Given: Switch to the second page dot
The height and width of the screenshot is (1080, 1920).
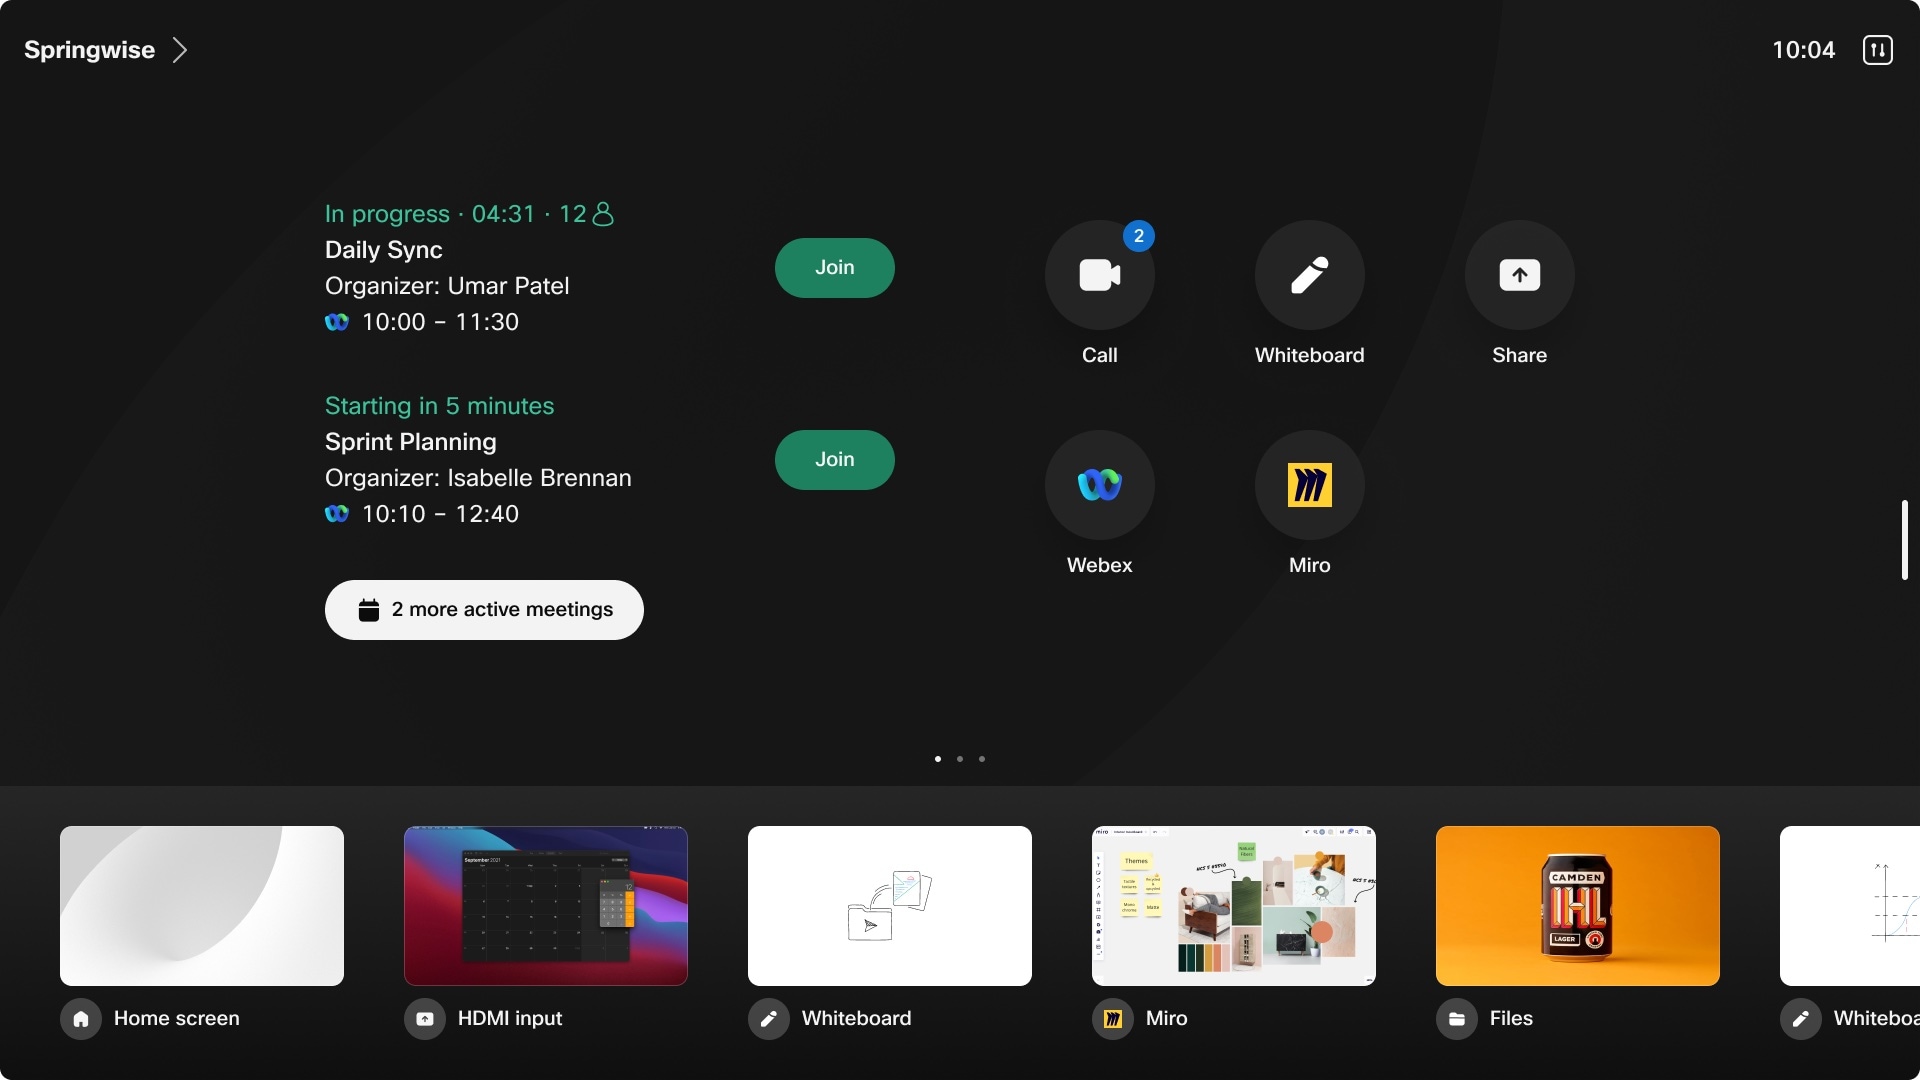Looking at the screenshot, I should 960,759.
